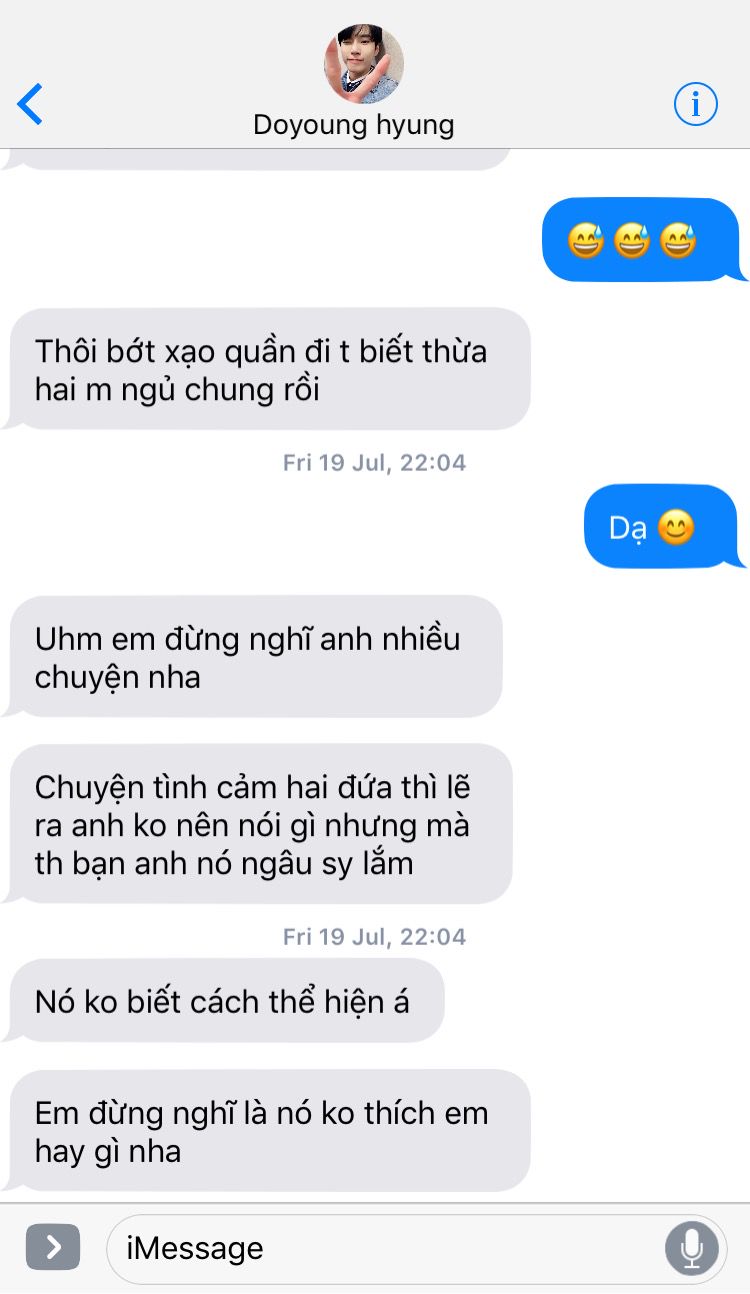Tap partially hidden gray bubble at top
The height and width of the screenshot is (1294, 750).
(x=260, y=159)
